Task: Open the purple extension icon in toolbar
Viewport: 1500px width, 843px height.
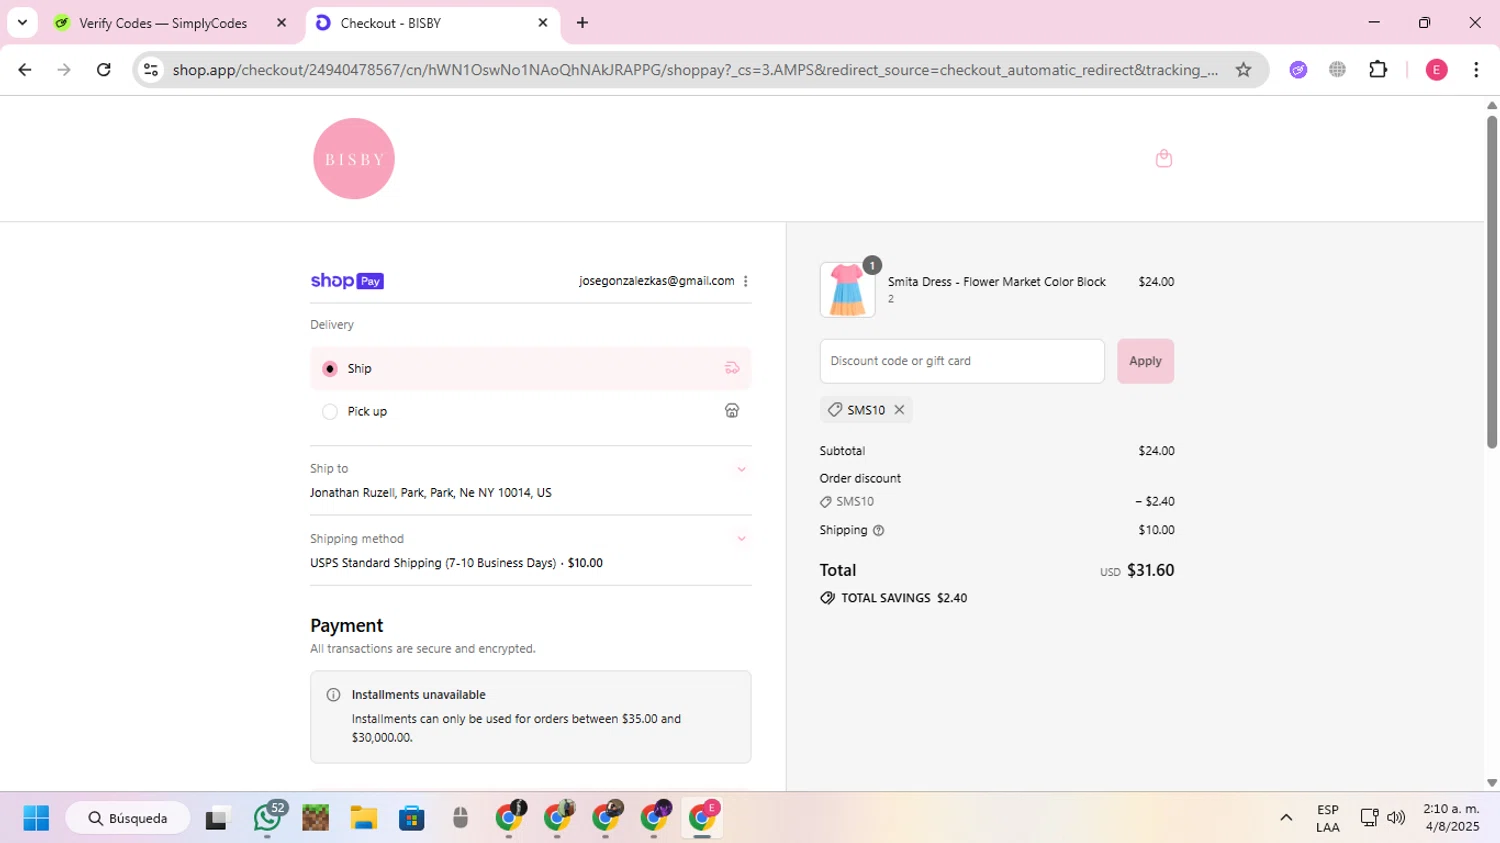Action: (x=1298, y=69)
